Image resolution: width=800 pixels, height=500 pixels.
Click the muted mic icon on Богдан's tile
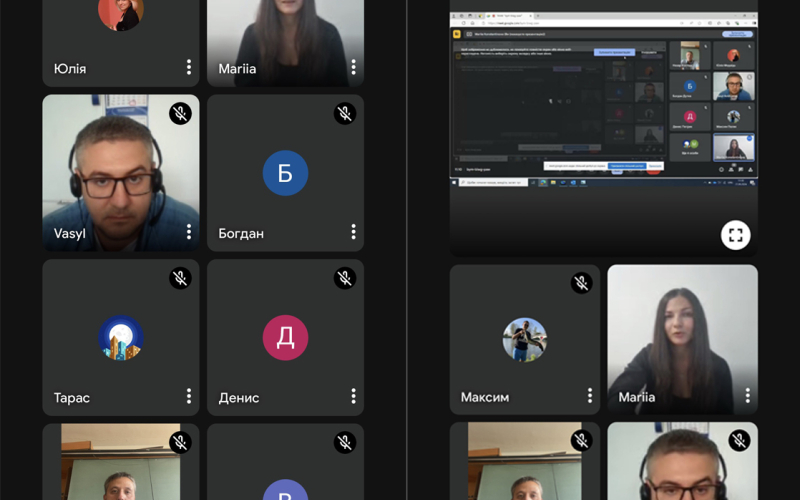(x=345, y=113)
